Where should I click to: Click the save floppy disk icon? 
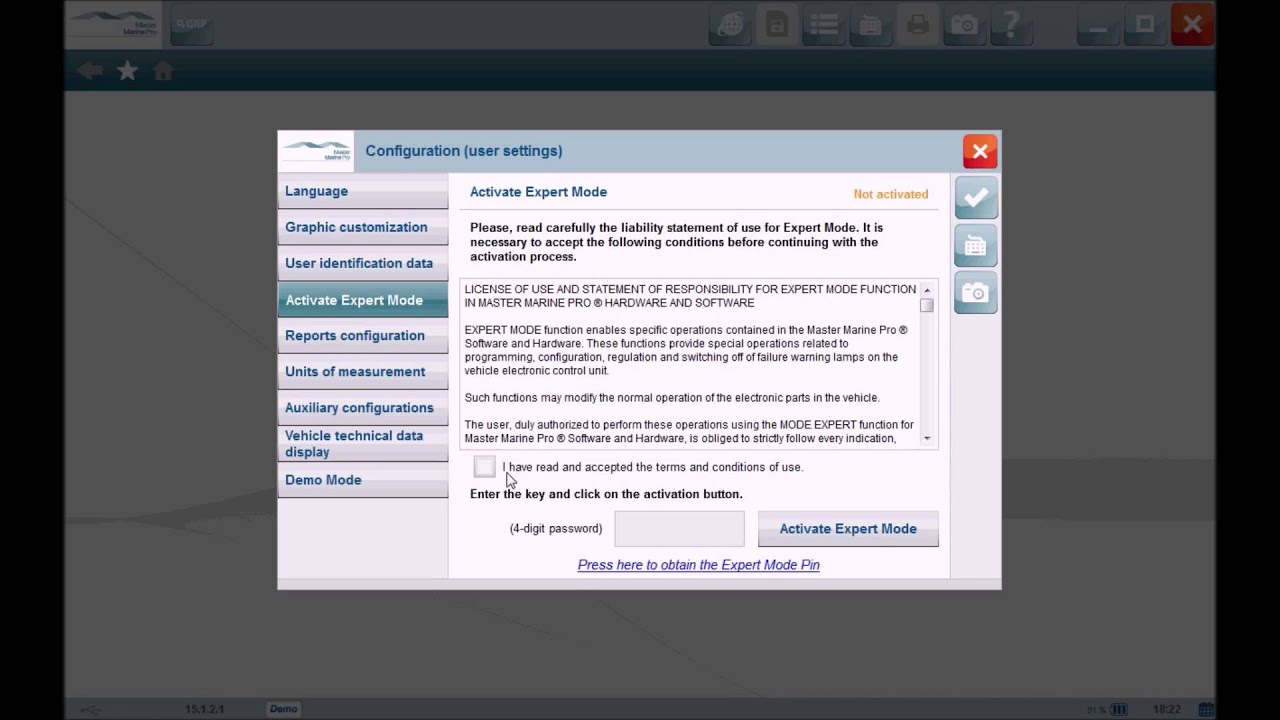point(778,25)
